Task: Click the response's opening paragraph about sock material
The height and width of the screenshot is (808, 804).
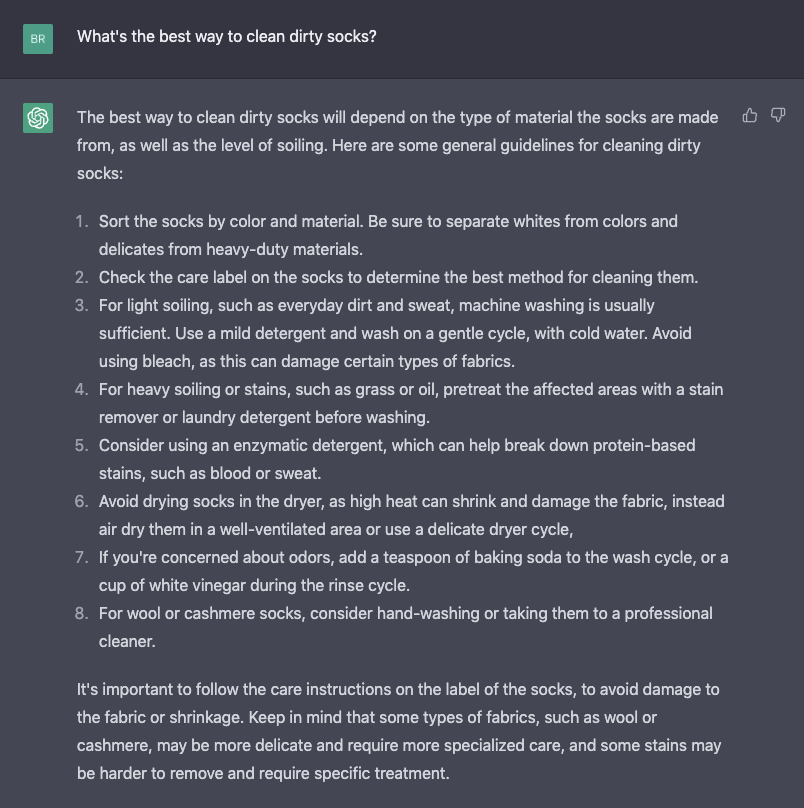Action: coord(397,145)
